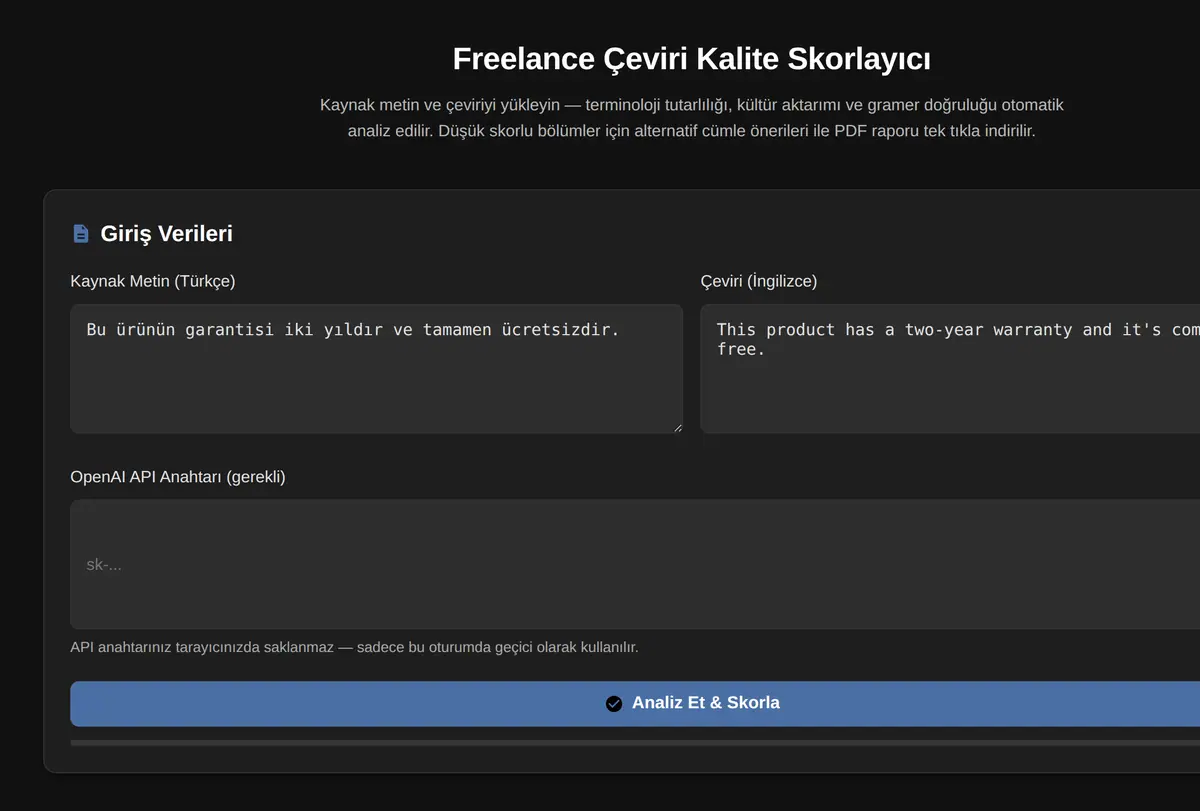Image resolution: width=1200 pixels, height=811 pixels.
Task: Click the Kaynak Metin (Türkçe) label
Action: tap(153, 281)
